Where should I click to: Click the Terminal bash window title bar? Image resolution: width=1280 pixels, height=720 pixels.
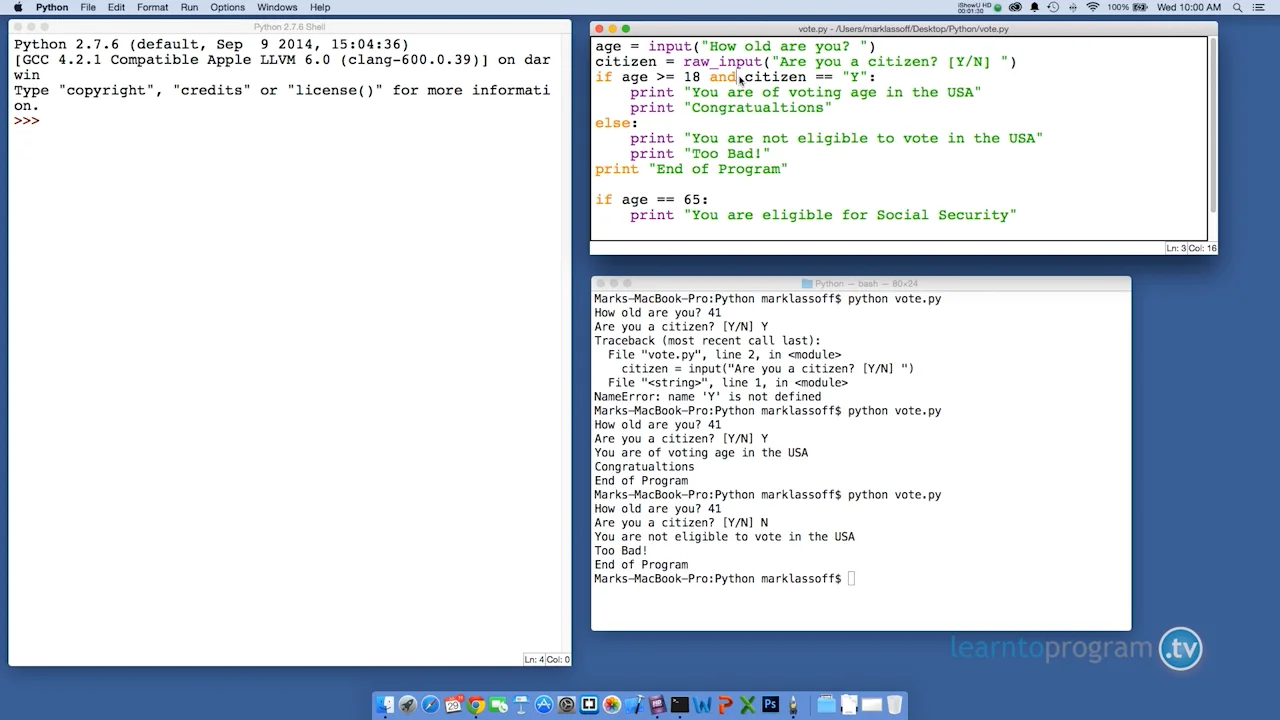click(x=861, y=283)
